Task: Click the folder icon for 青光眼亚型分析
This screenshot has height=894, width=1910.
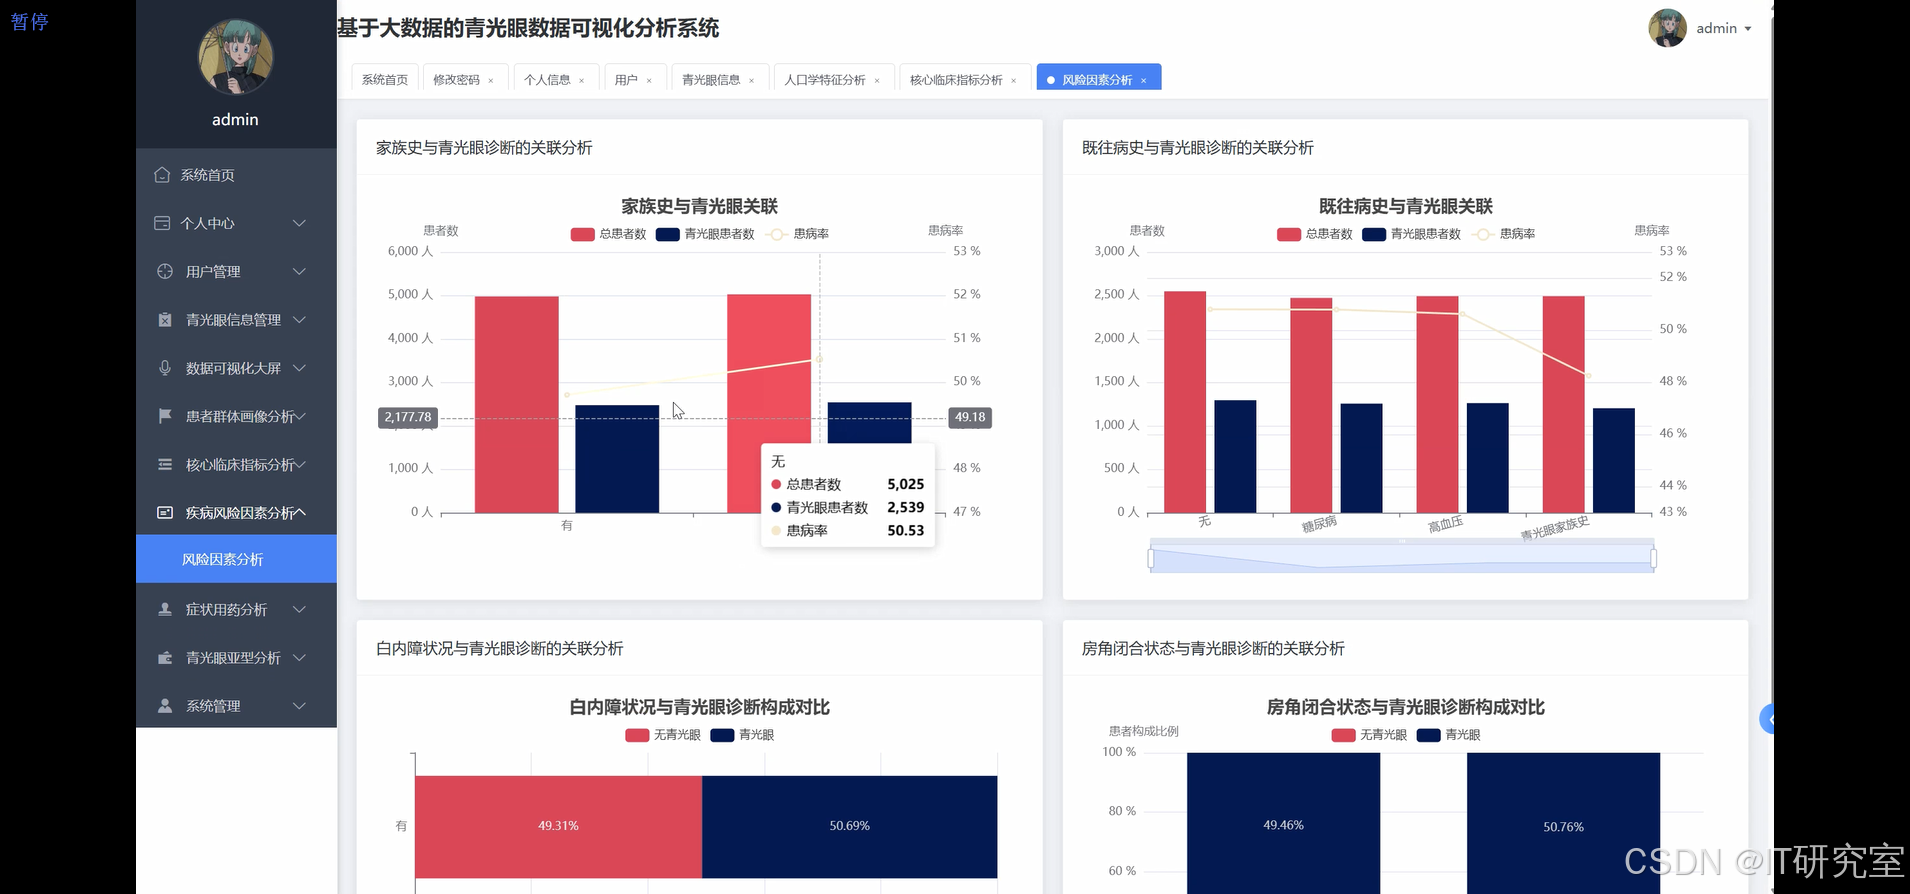Action: coord(165,658)
